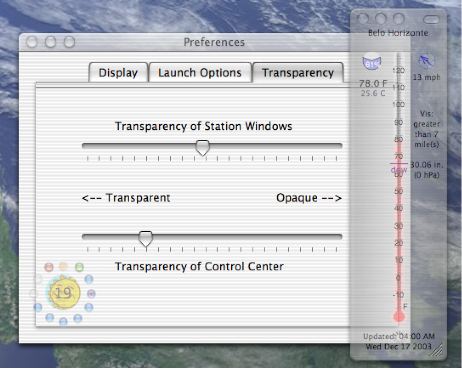Set Station Windows slider track to far right
The width and height of the screenshot is (462, 369).
pyautogui.click(x=339, y=146)
